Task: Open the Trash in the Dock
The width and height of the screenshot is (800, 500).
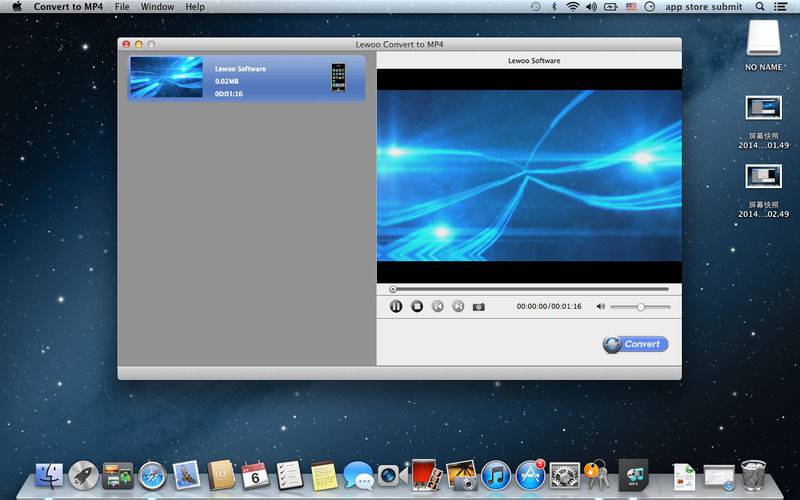Action: pos(753,476)
